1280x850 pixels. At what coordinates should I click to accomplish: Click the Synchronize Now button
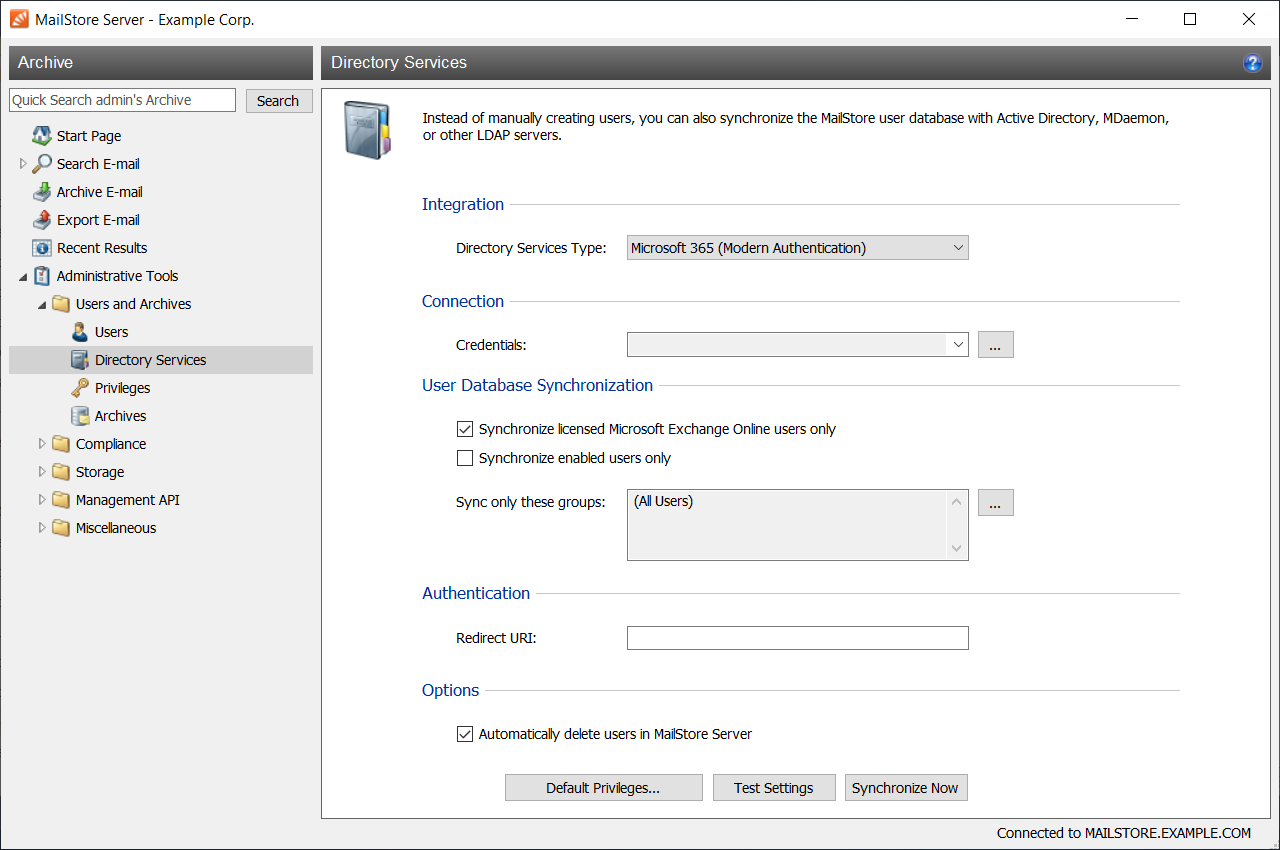click(x=905, y=788)
